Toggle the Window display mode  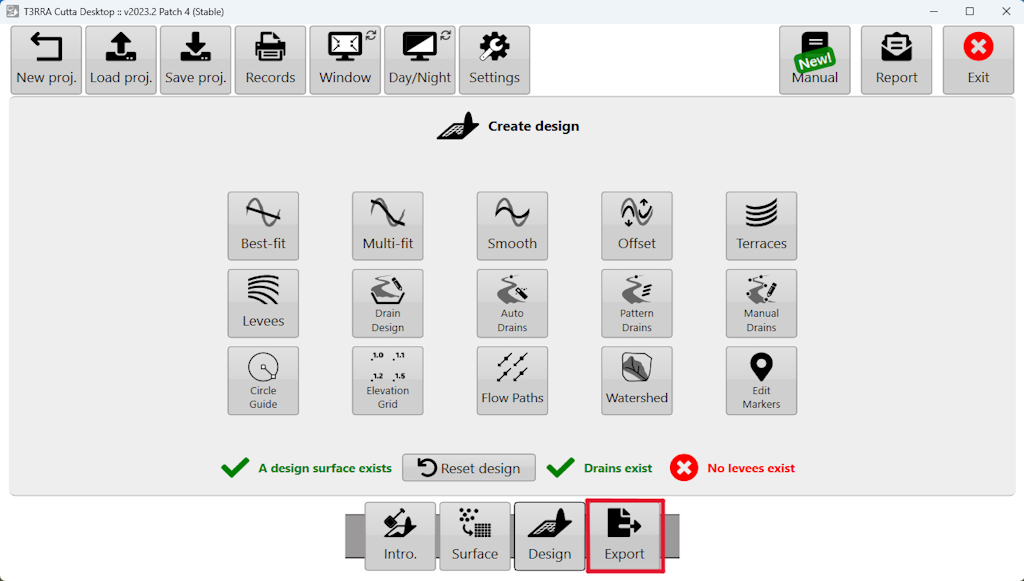[x=345, y=60]
